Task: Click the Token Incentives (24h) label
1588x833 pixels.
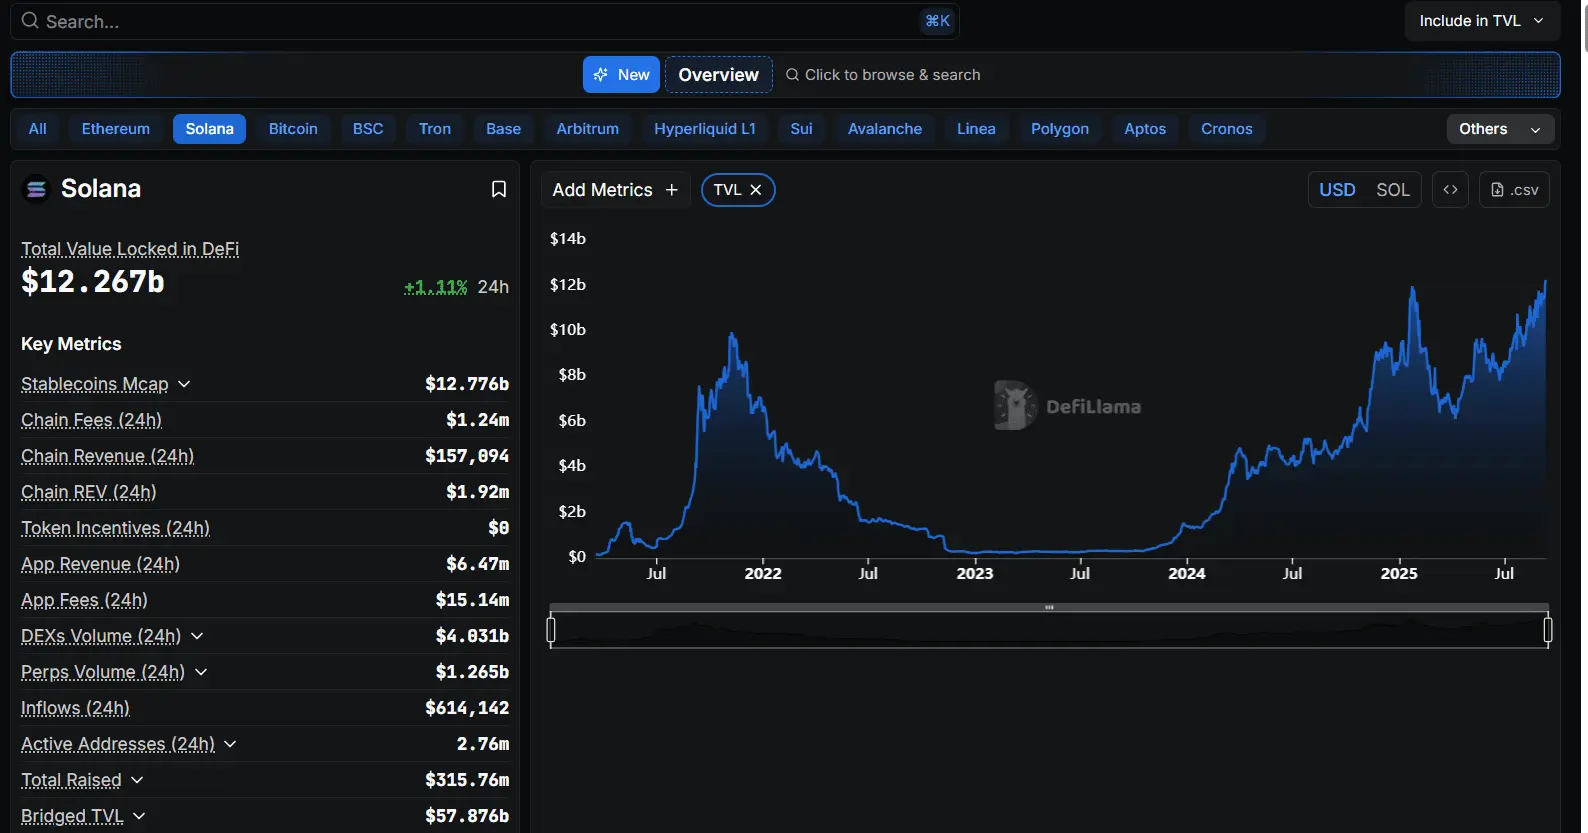Action: tap(115, 528)
